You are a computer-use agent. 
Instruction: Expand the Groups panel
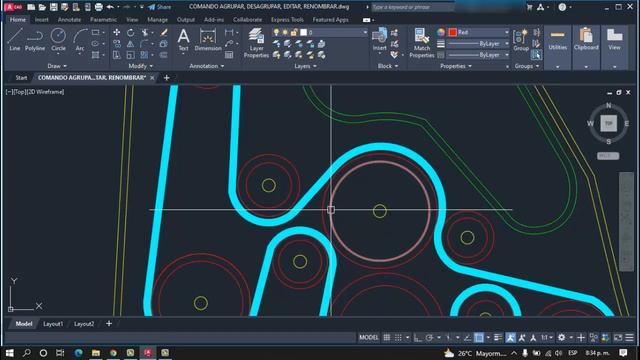(x=527, y=66)
